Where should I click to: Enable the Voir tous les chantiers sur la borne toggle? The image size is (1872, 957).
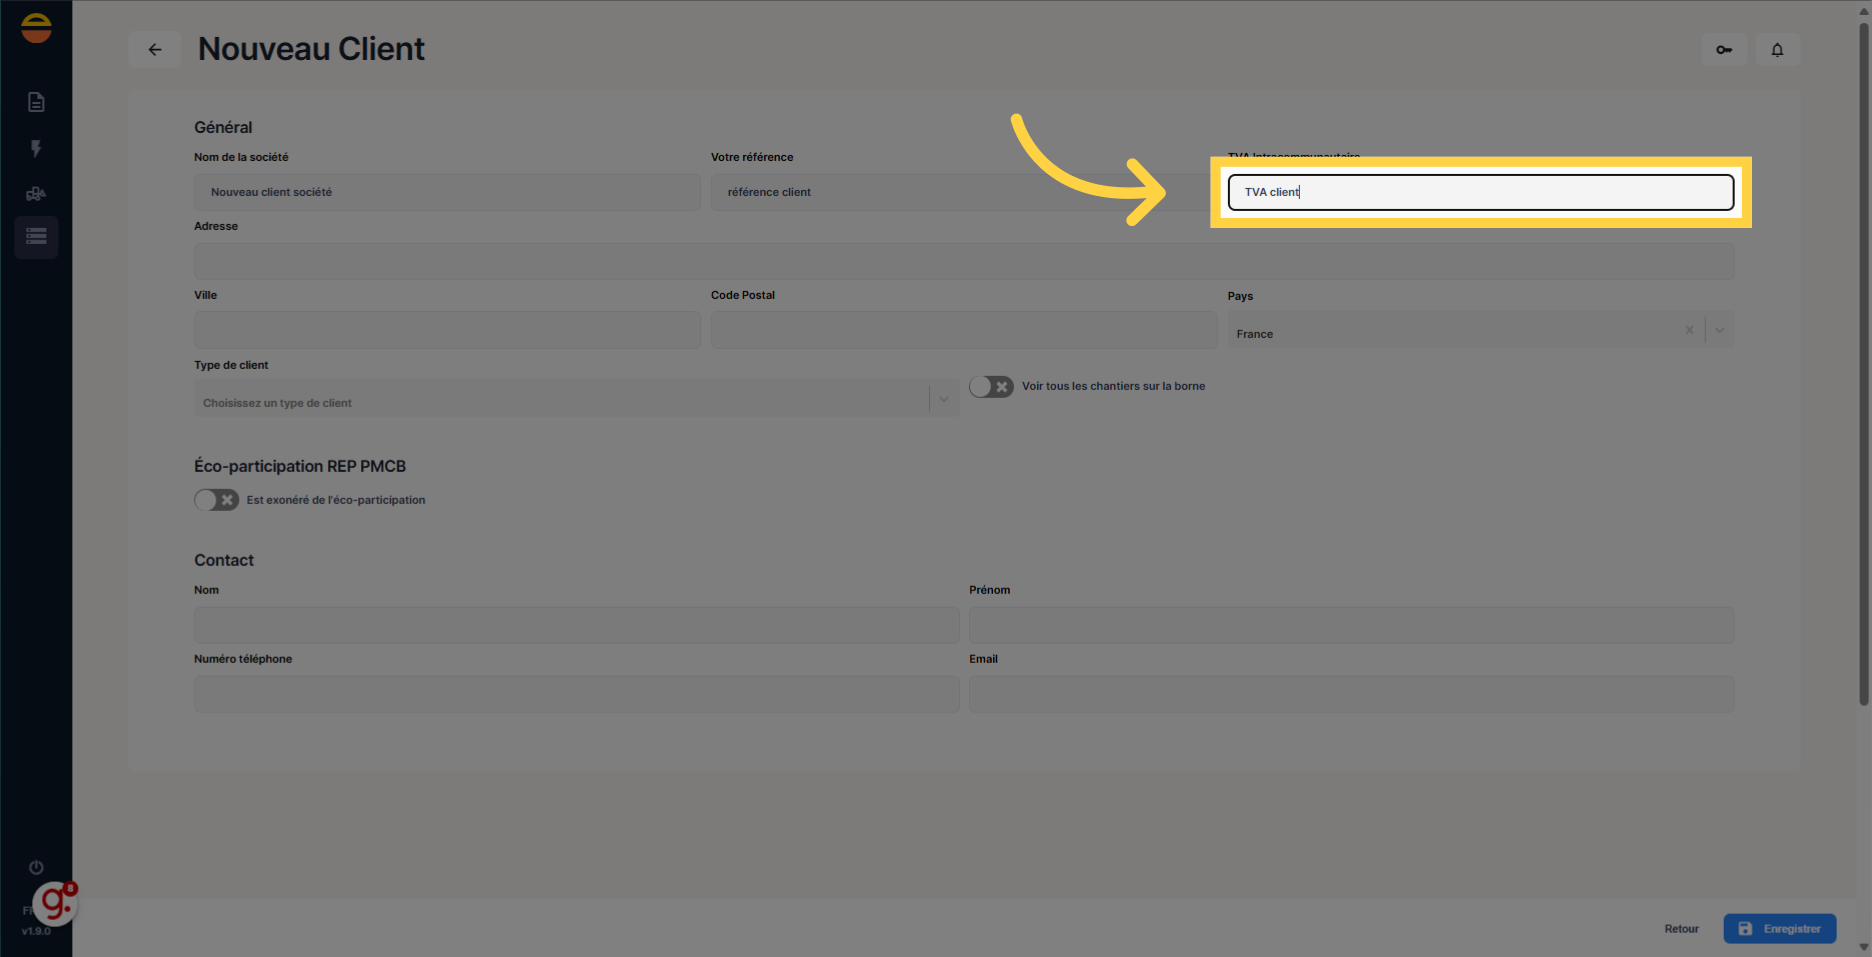tap(991, 386)
